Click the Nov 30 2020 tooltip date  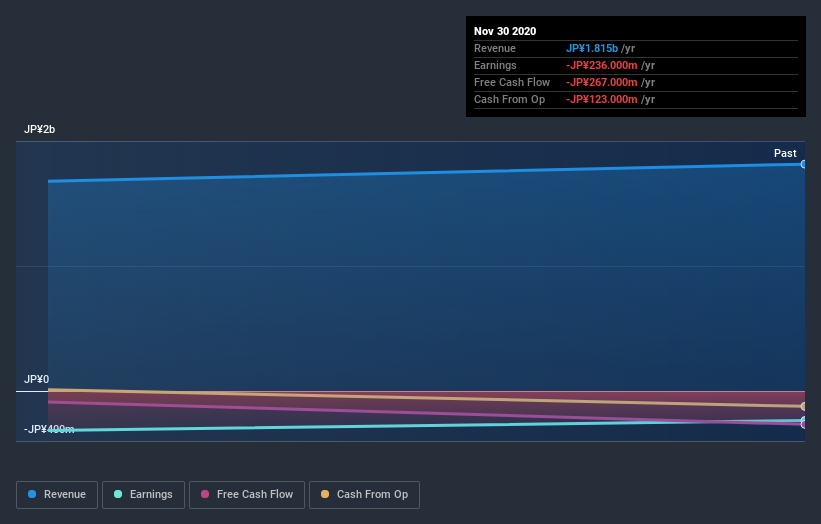click(x=505, y=31)
